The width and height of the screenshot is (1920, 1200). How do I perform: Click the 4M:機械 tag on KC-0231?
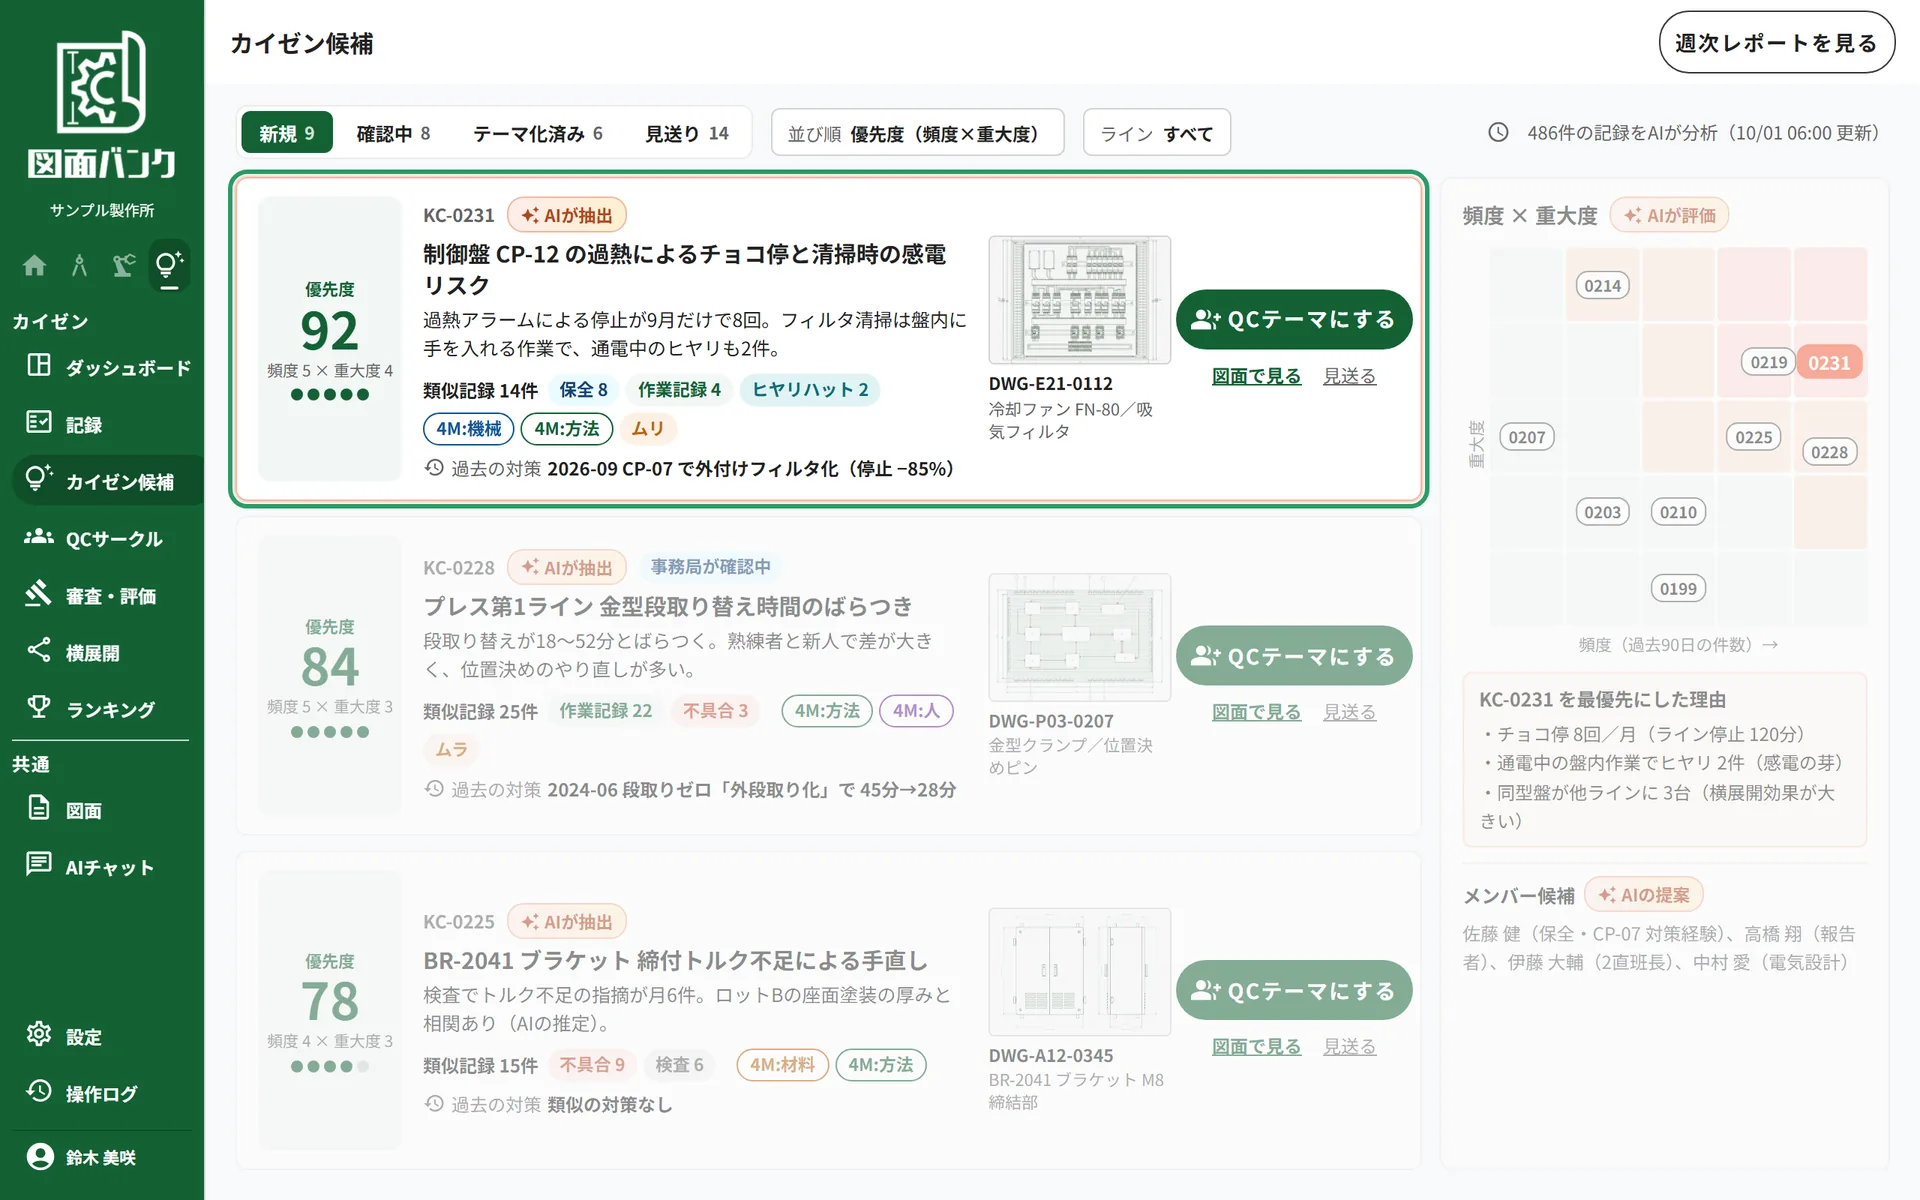pyautogui.click(x=469, y=429)
